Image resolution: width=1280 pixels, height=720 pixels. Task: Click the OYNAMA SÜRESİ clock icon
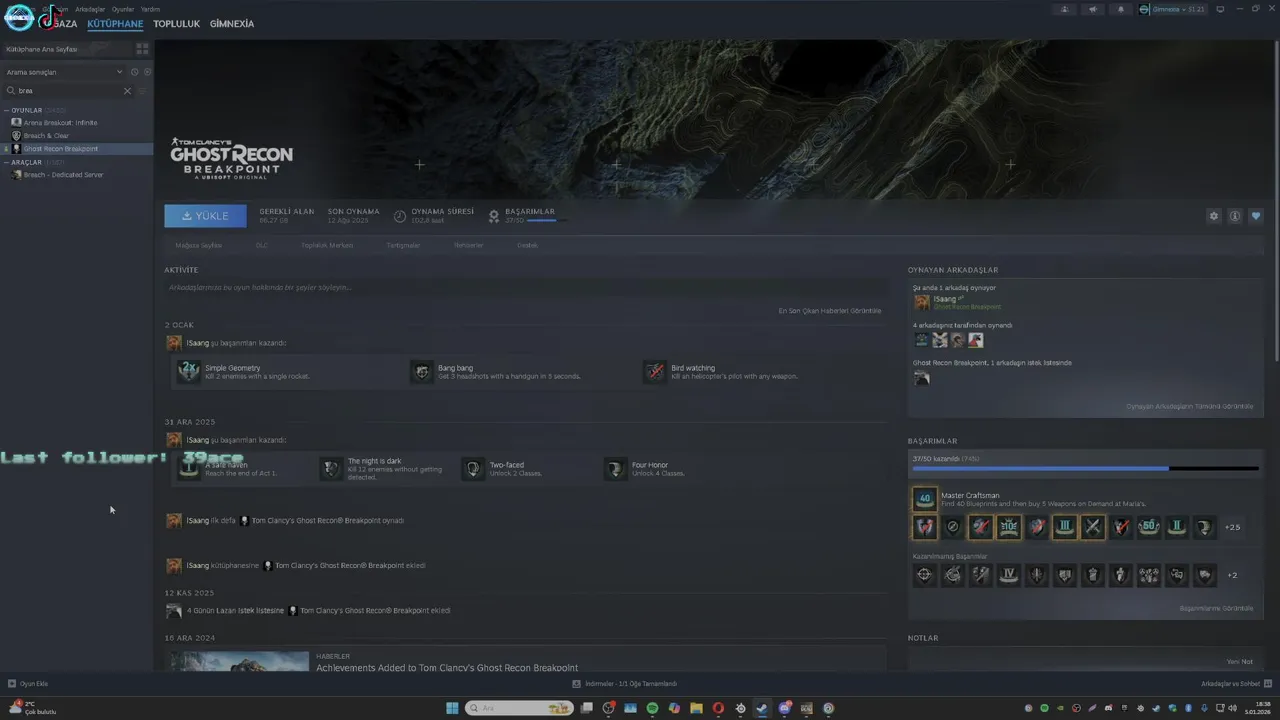(x=400, y=216)
